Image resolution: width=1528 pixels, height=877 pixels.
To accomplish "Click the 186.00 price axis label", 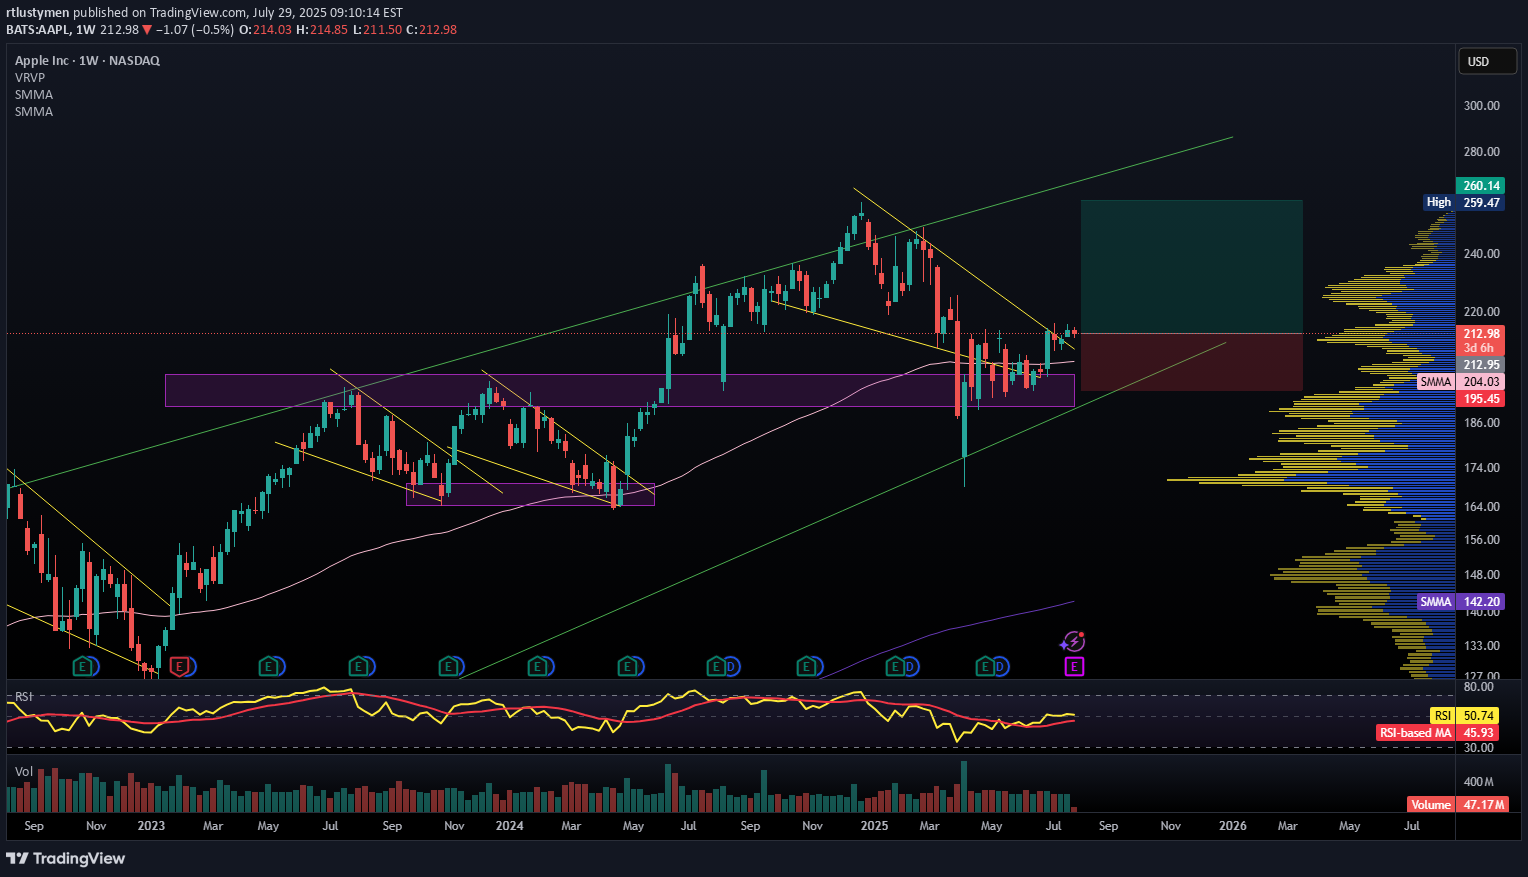I will (x=1481, y=423).
